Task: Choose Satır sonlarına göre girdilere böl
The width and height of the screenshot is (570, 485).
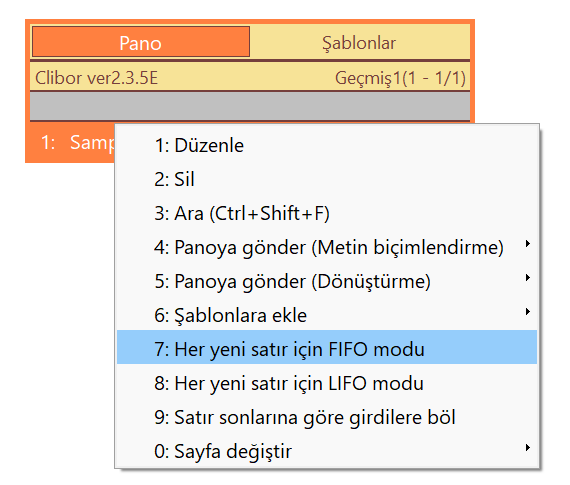Action: (326, 417)
